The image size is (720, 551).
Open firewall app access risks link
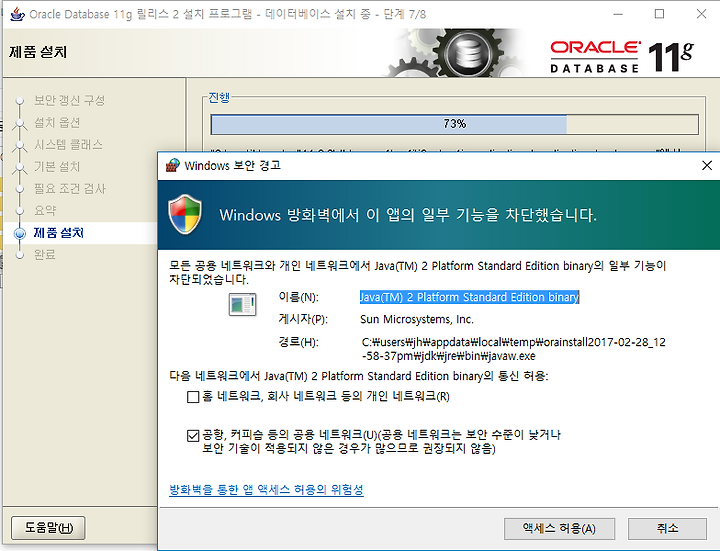coord(266,489)
